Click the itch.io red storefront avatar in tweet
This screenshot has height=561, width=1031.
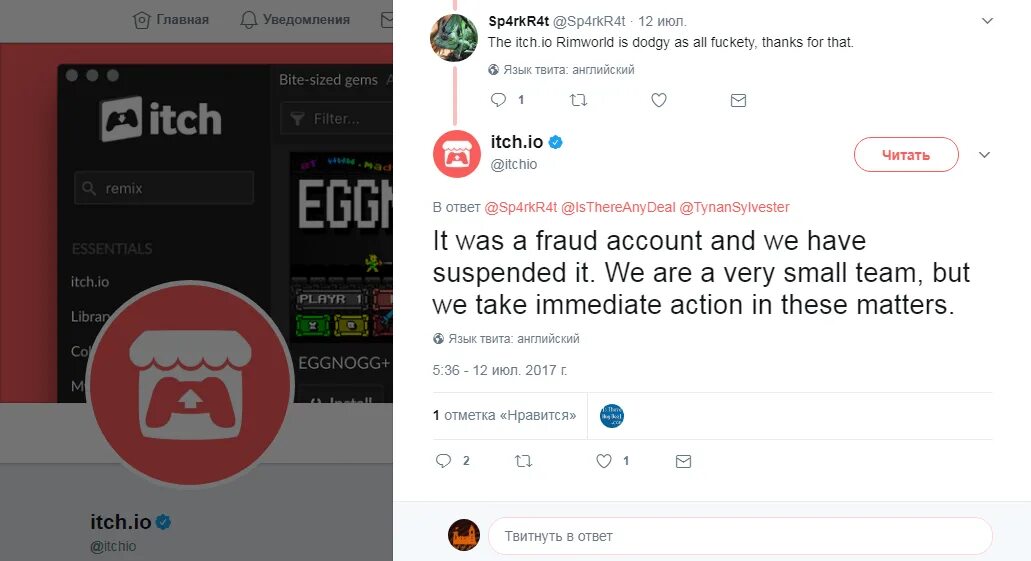point(457,154)
